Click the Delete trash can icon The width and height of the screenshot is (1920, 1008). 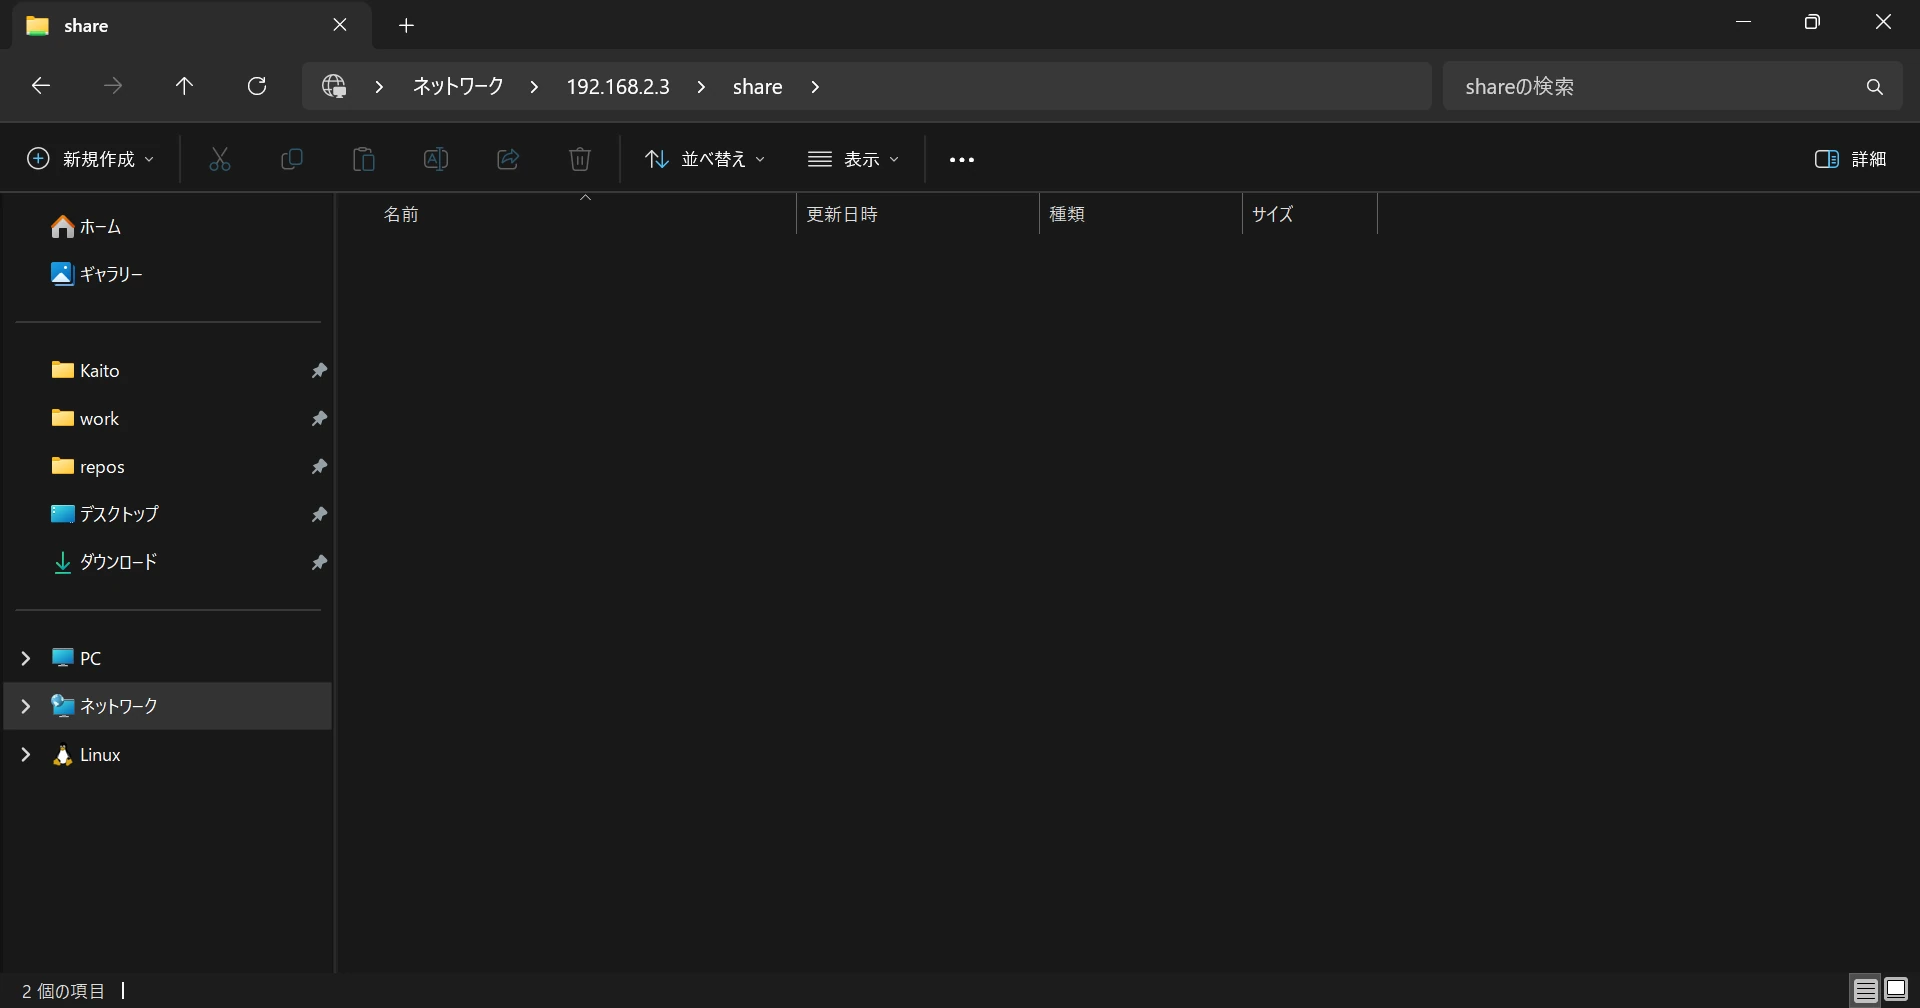580,159
